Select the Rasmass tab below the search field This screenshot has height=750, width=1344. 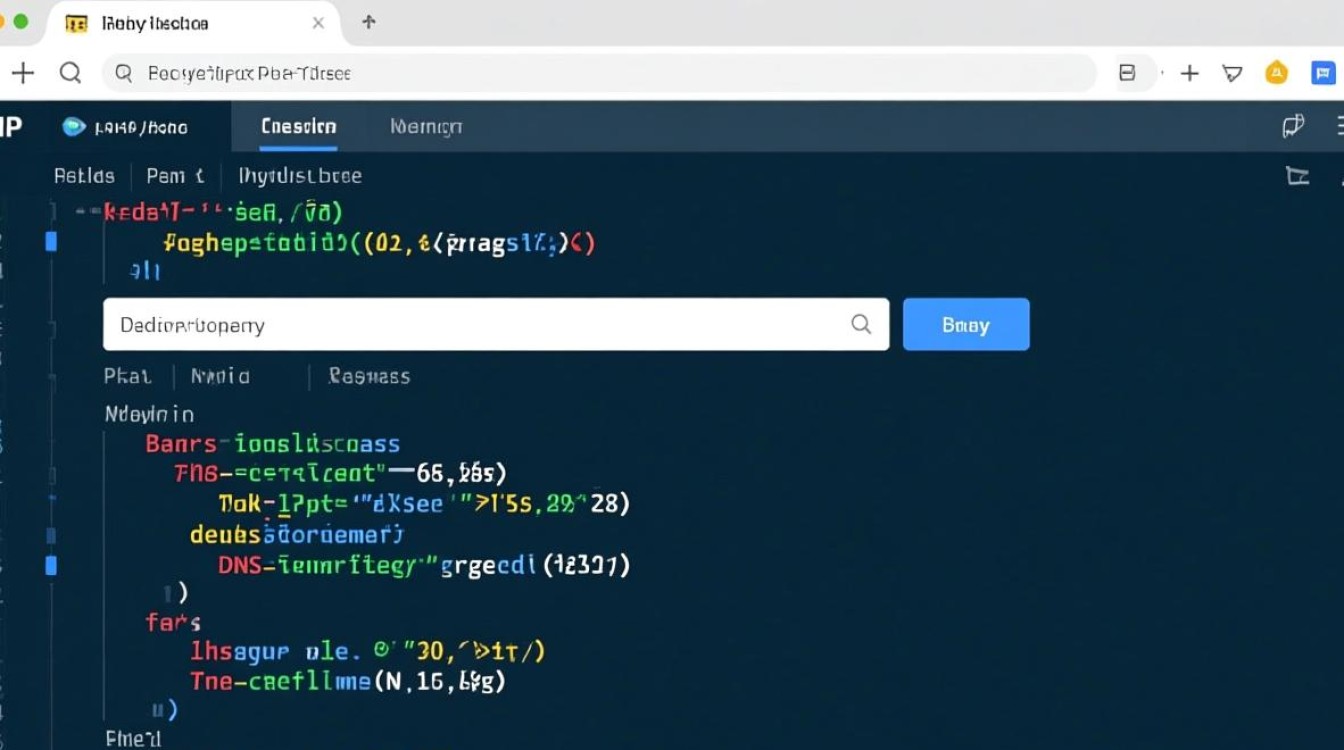click(369, 377)
